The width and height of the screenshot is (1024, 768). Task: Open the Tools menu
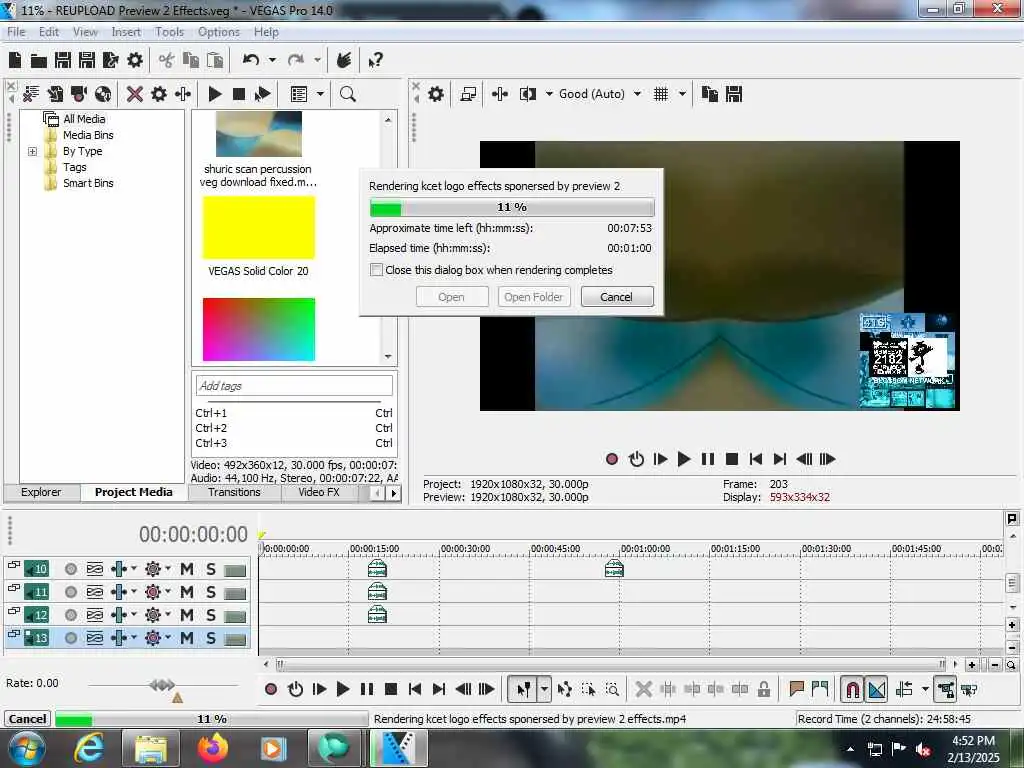(169, 32)
